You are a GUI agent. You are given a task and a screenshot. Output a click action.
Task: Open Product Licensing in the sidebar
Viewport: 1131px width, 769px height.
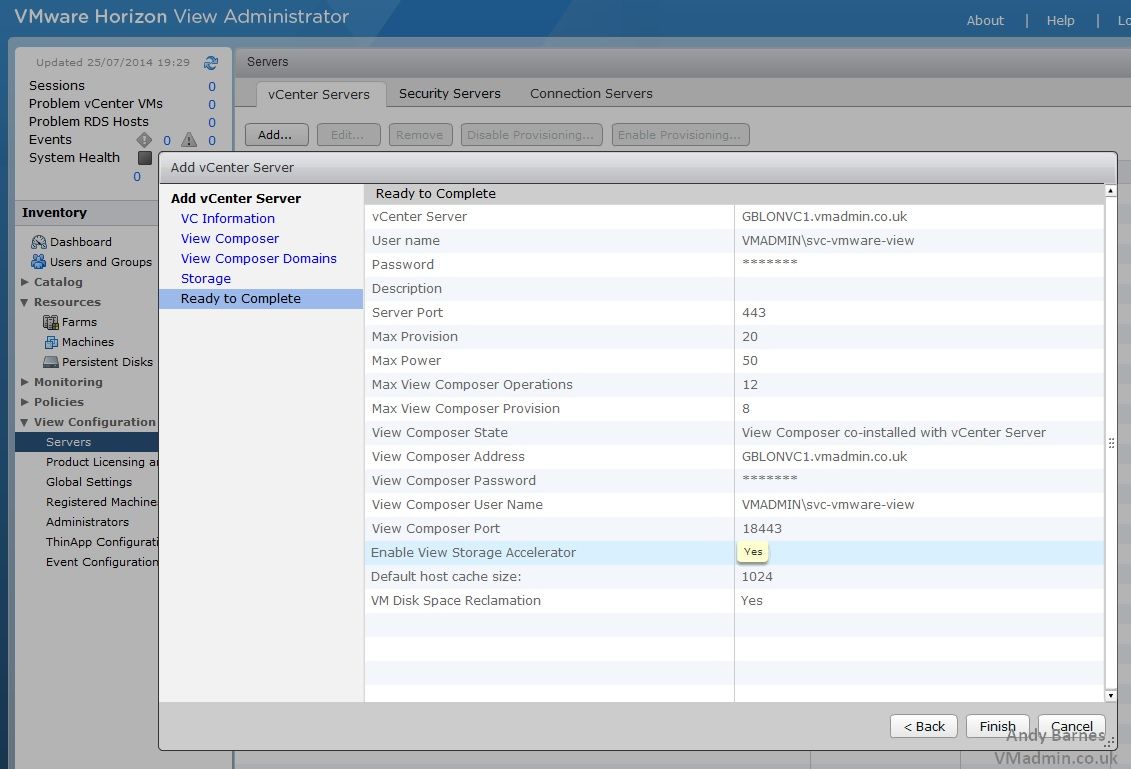(x=102, y=462)
